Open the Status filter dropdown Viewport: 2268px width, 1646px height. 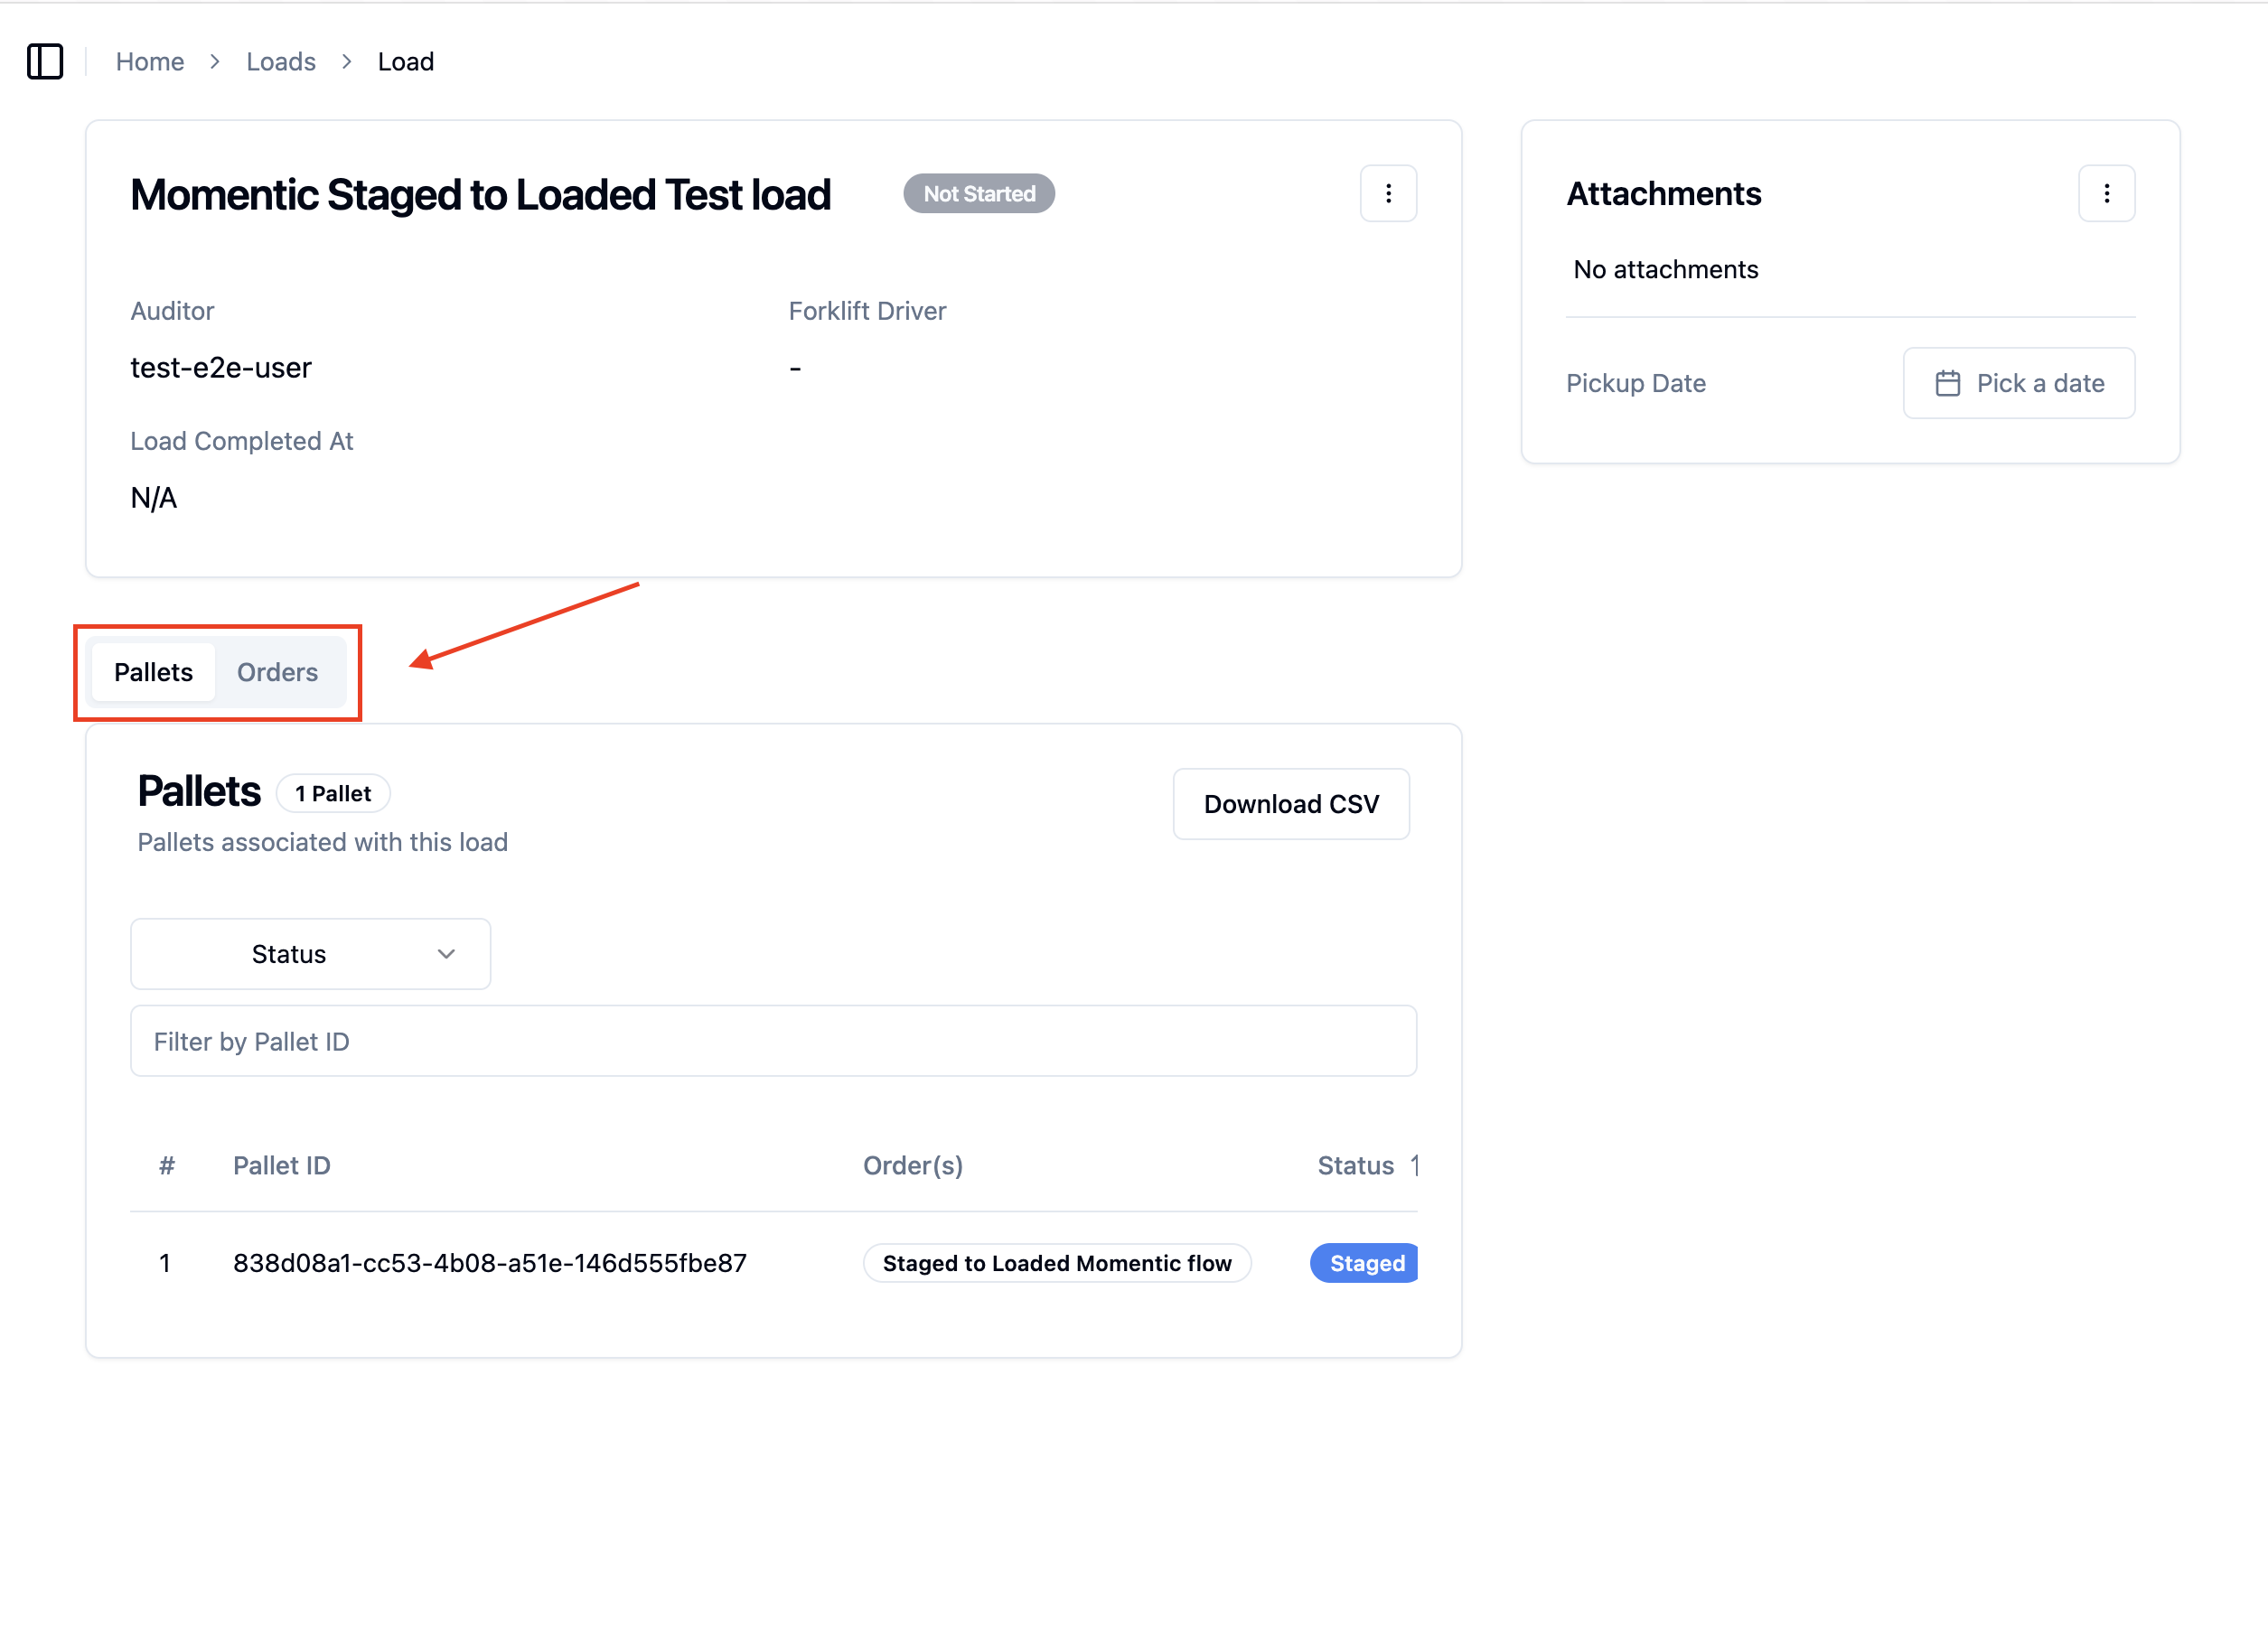(x=310, y=954)
